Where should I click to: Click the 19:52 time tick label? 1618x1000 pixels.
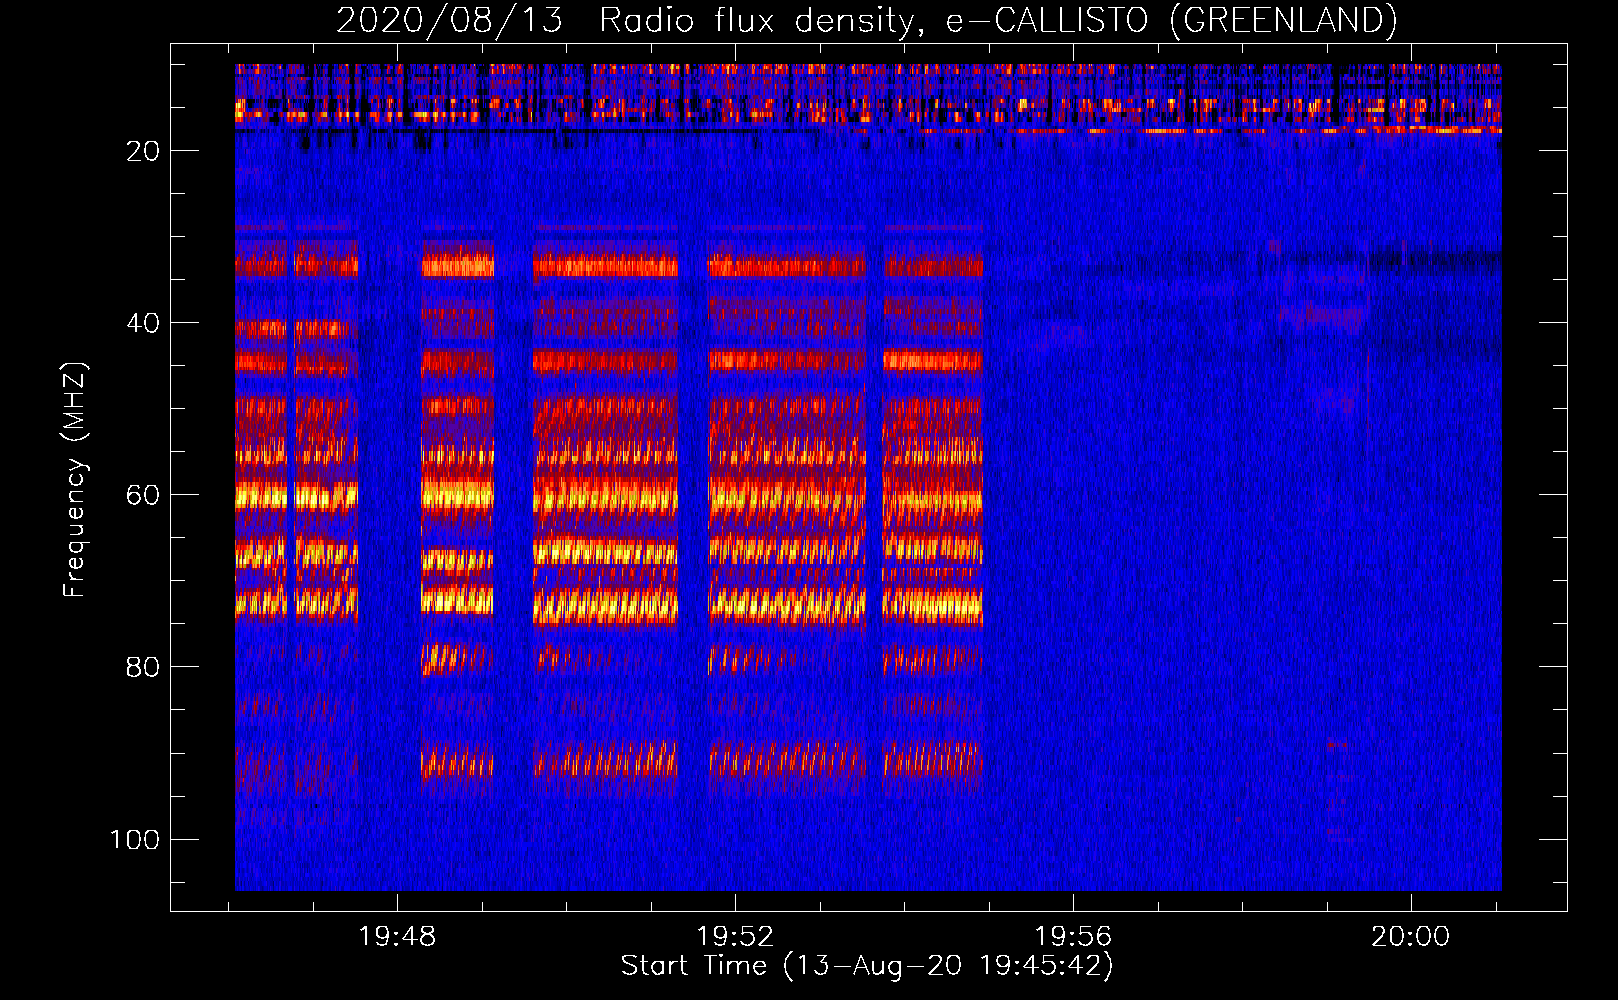[x=735, y=936]
